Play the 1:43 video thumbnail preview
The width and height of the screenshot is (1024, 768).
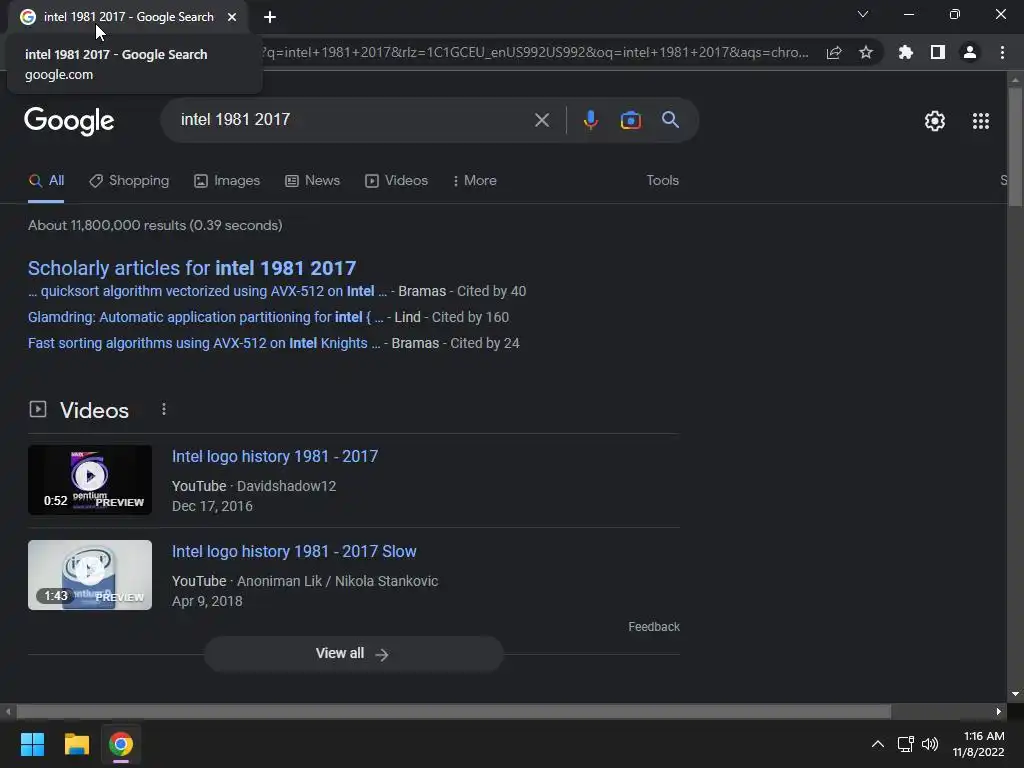[x=90, y=575]
